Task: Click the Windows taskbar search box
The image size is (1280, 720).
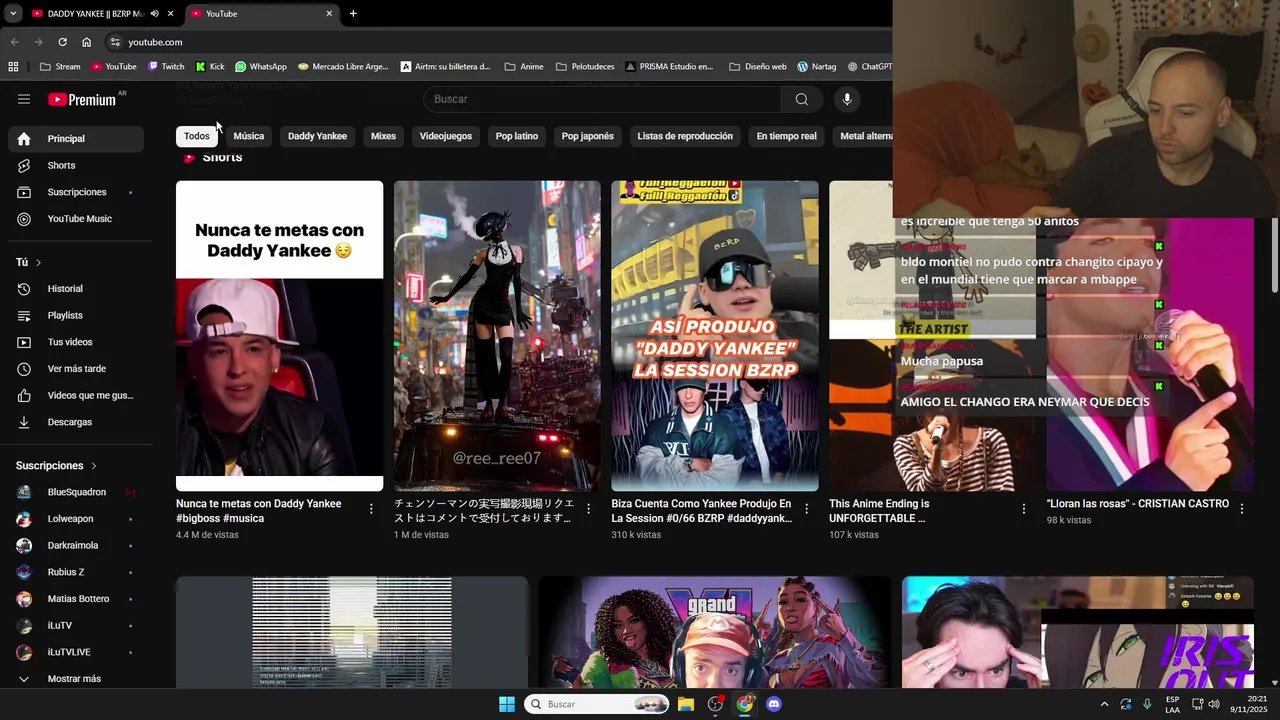Action: point(596,704)
